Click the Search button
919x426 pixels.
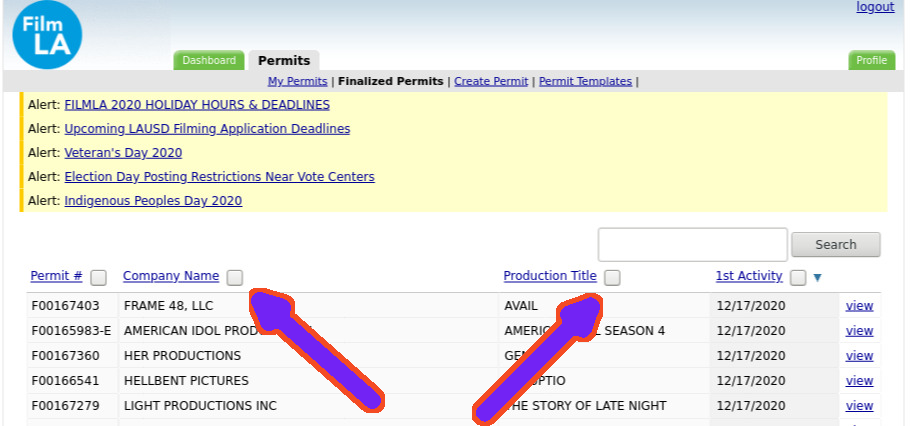[836, 245]
